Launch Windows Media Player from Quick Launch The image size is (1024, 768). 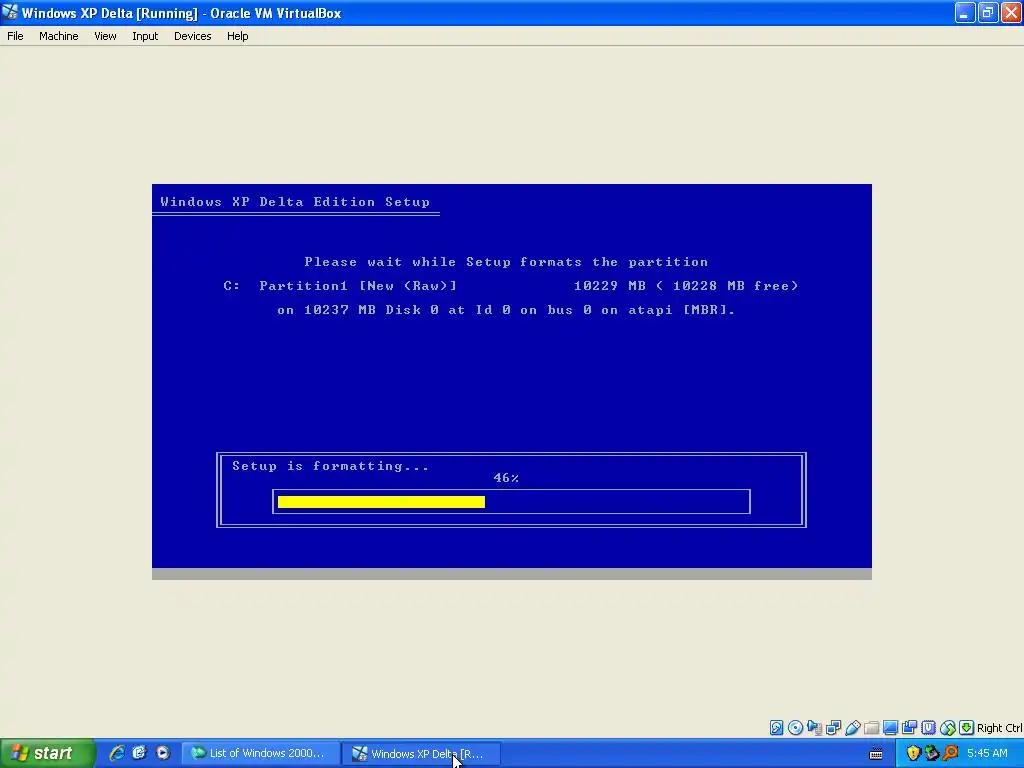point(163,753)
